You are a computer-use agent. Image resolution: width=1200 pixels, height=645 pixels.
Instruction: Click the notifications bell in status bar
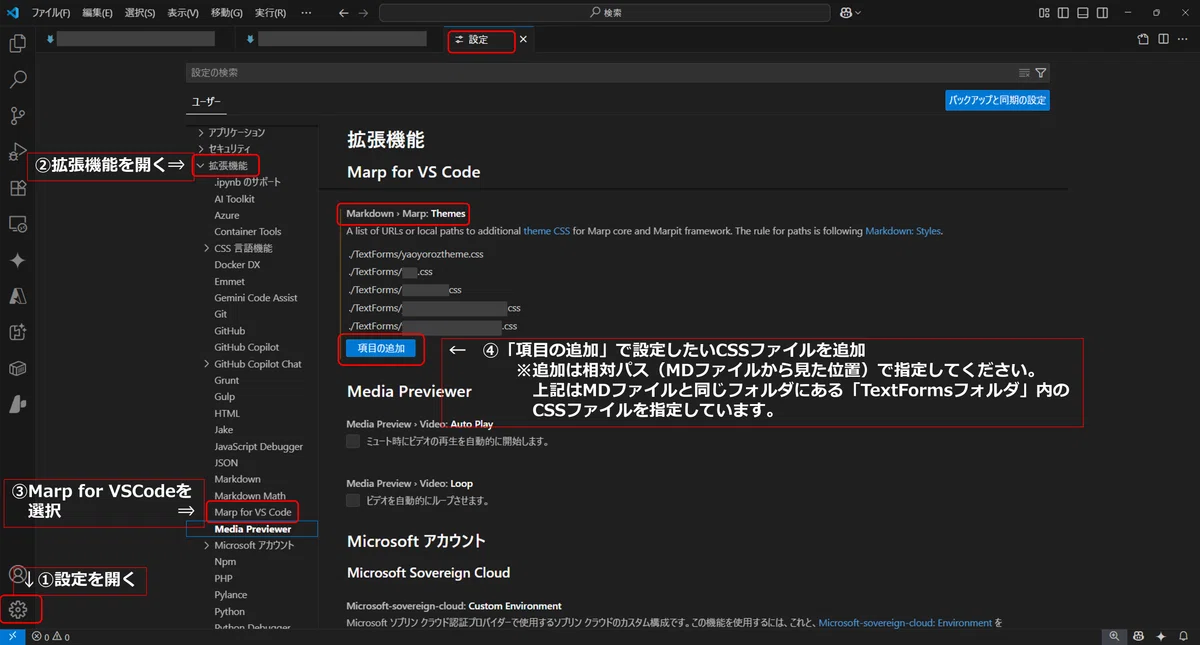1185,636
